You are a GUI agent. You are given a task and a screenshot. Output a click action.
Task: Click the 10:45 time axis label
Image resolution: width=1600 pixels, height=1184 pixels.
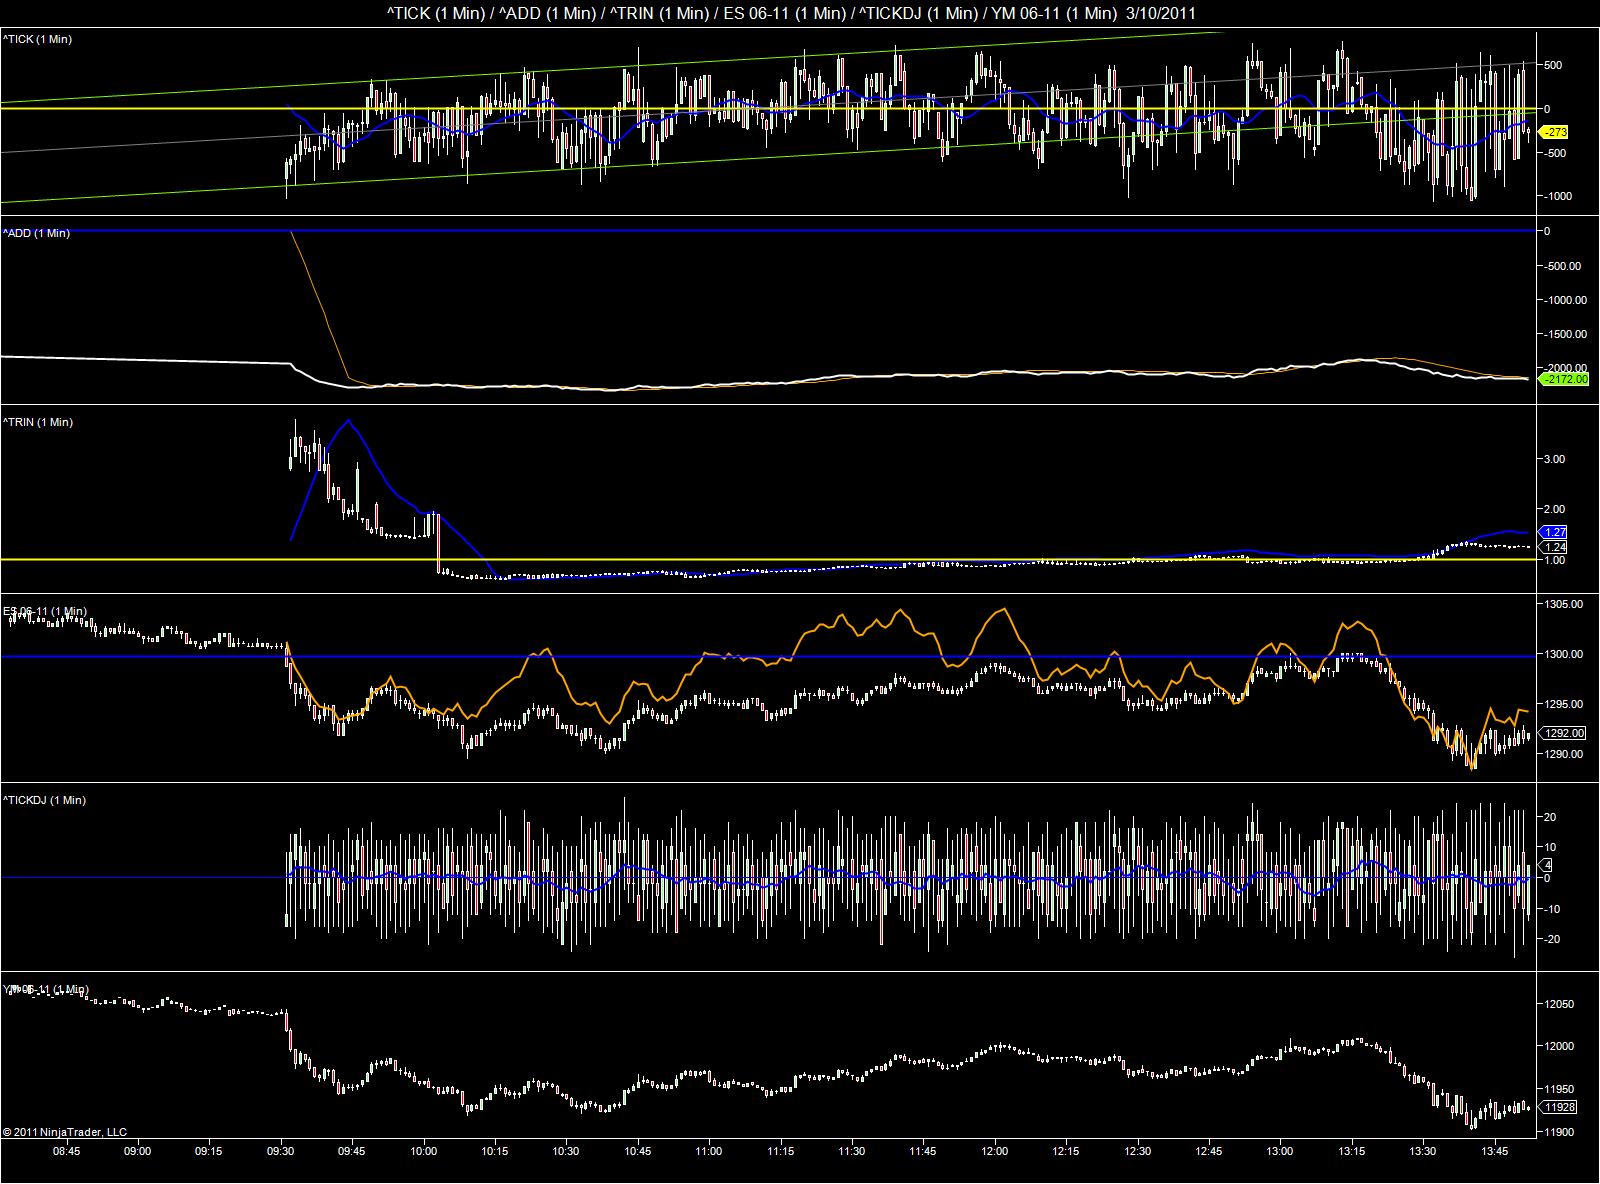[x=638, y=1151]
